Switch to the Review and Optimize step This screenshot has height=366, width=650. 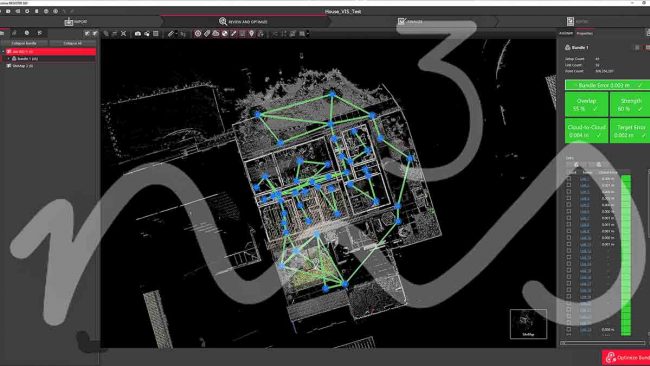pyautogui.click(x=243, y=22)
